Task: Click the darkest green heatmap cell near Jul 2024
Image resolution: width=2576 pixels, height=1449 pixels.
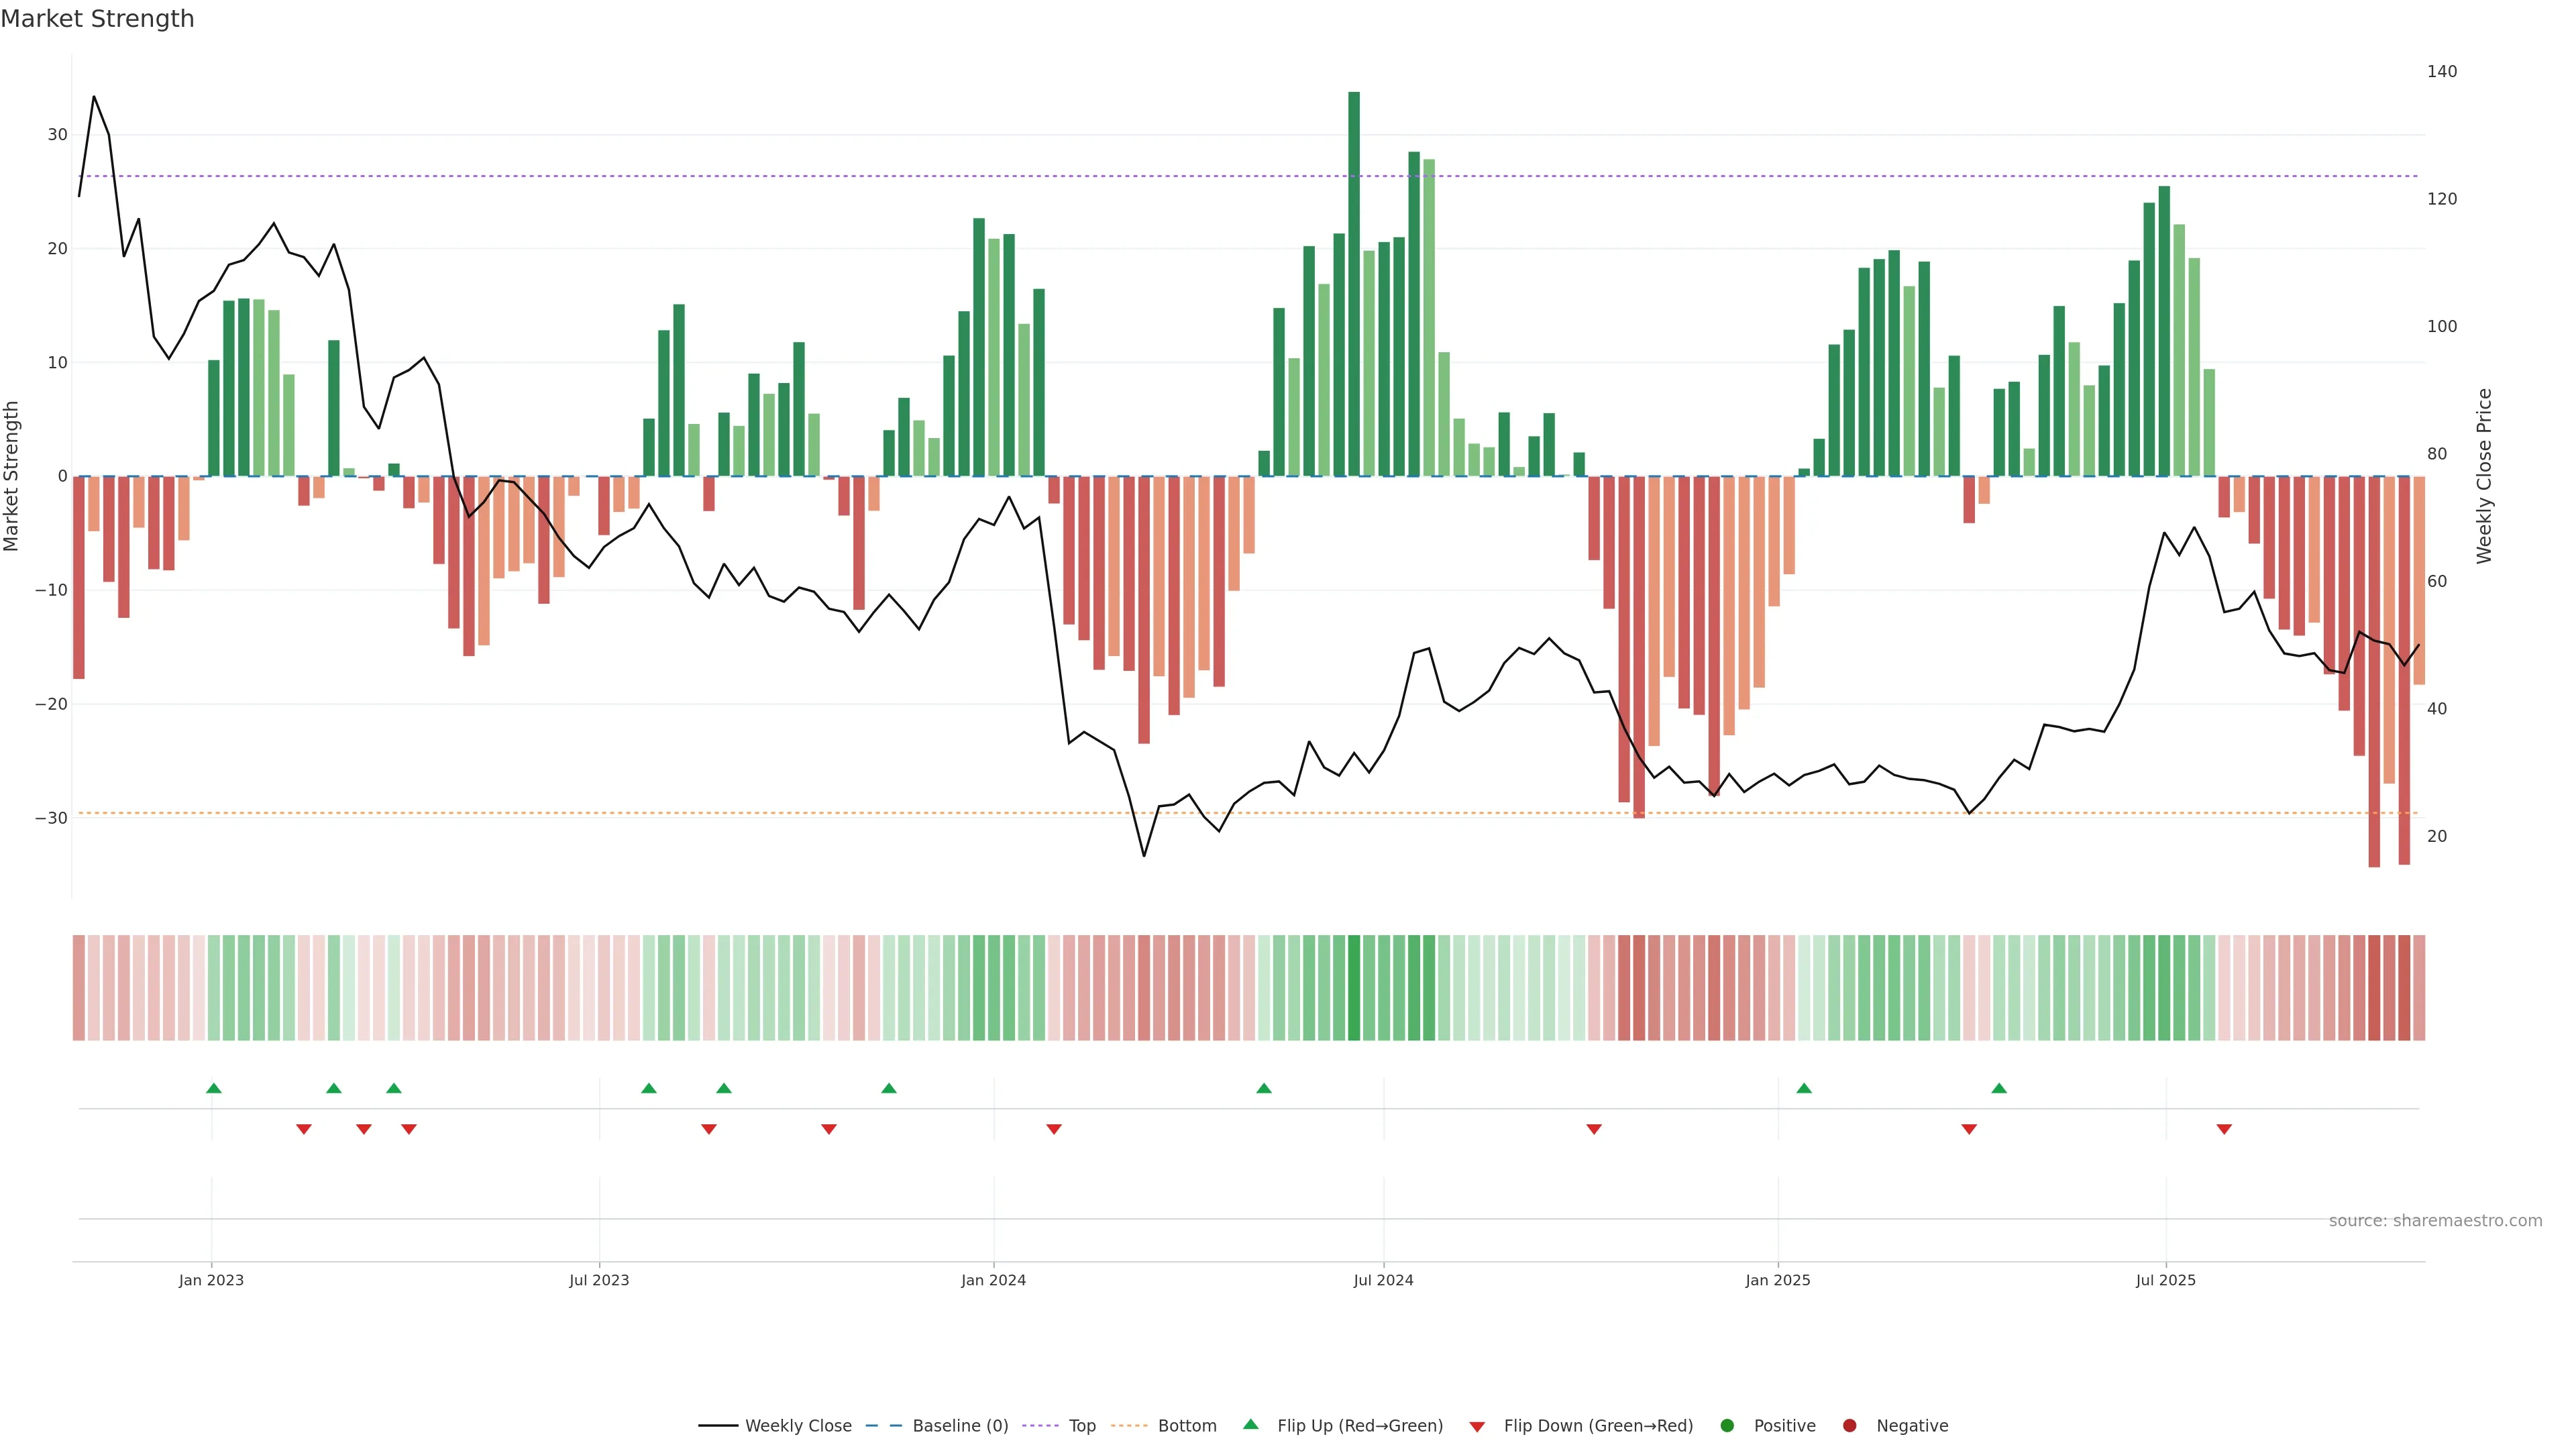Action: (x=1354, y=988)
